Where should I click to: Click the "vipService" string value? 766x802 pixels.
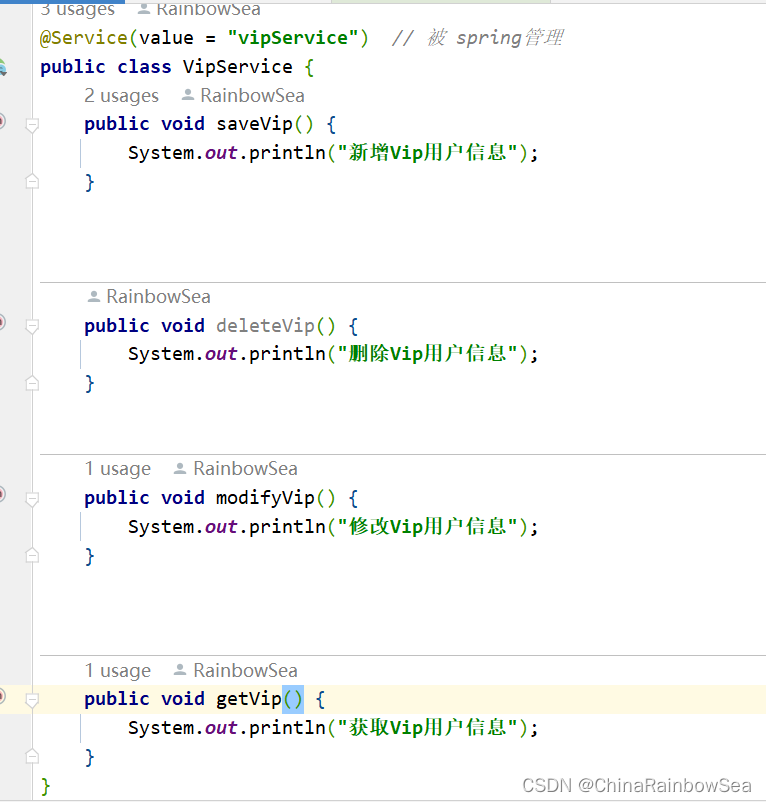click(x=292, y=38)
